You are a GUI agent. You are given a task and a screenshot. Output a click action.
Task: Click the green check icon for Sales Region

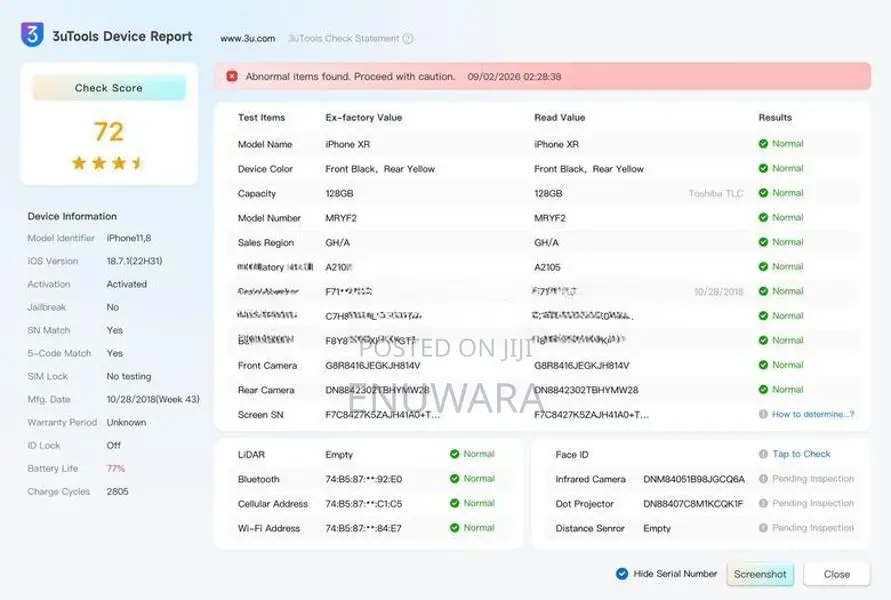coord(763,241)
